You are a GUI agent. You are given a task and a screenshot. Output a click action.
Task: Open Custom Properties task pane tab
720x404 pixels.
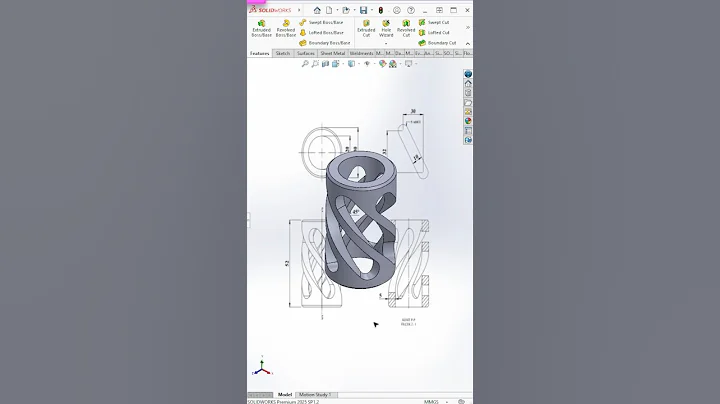[x=468, y=131]
